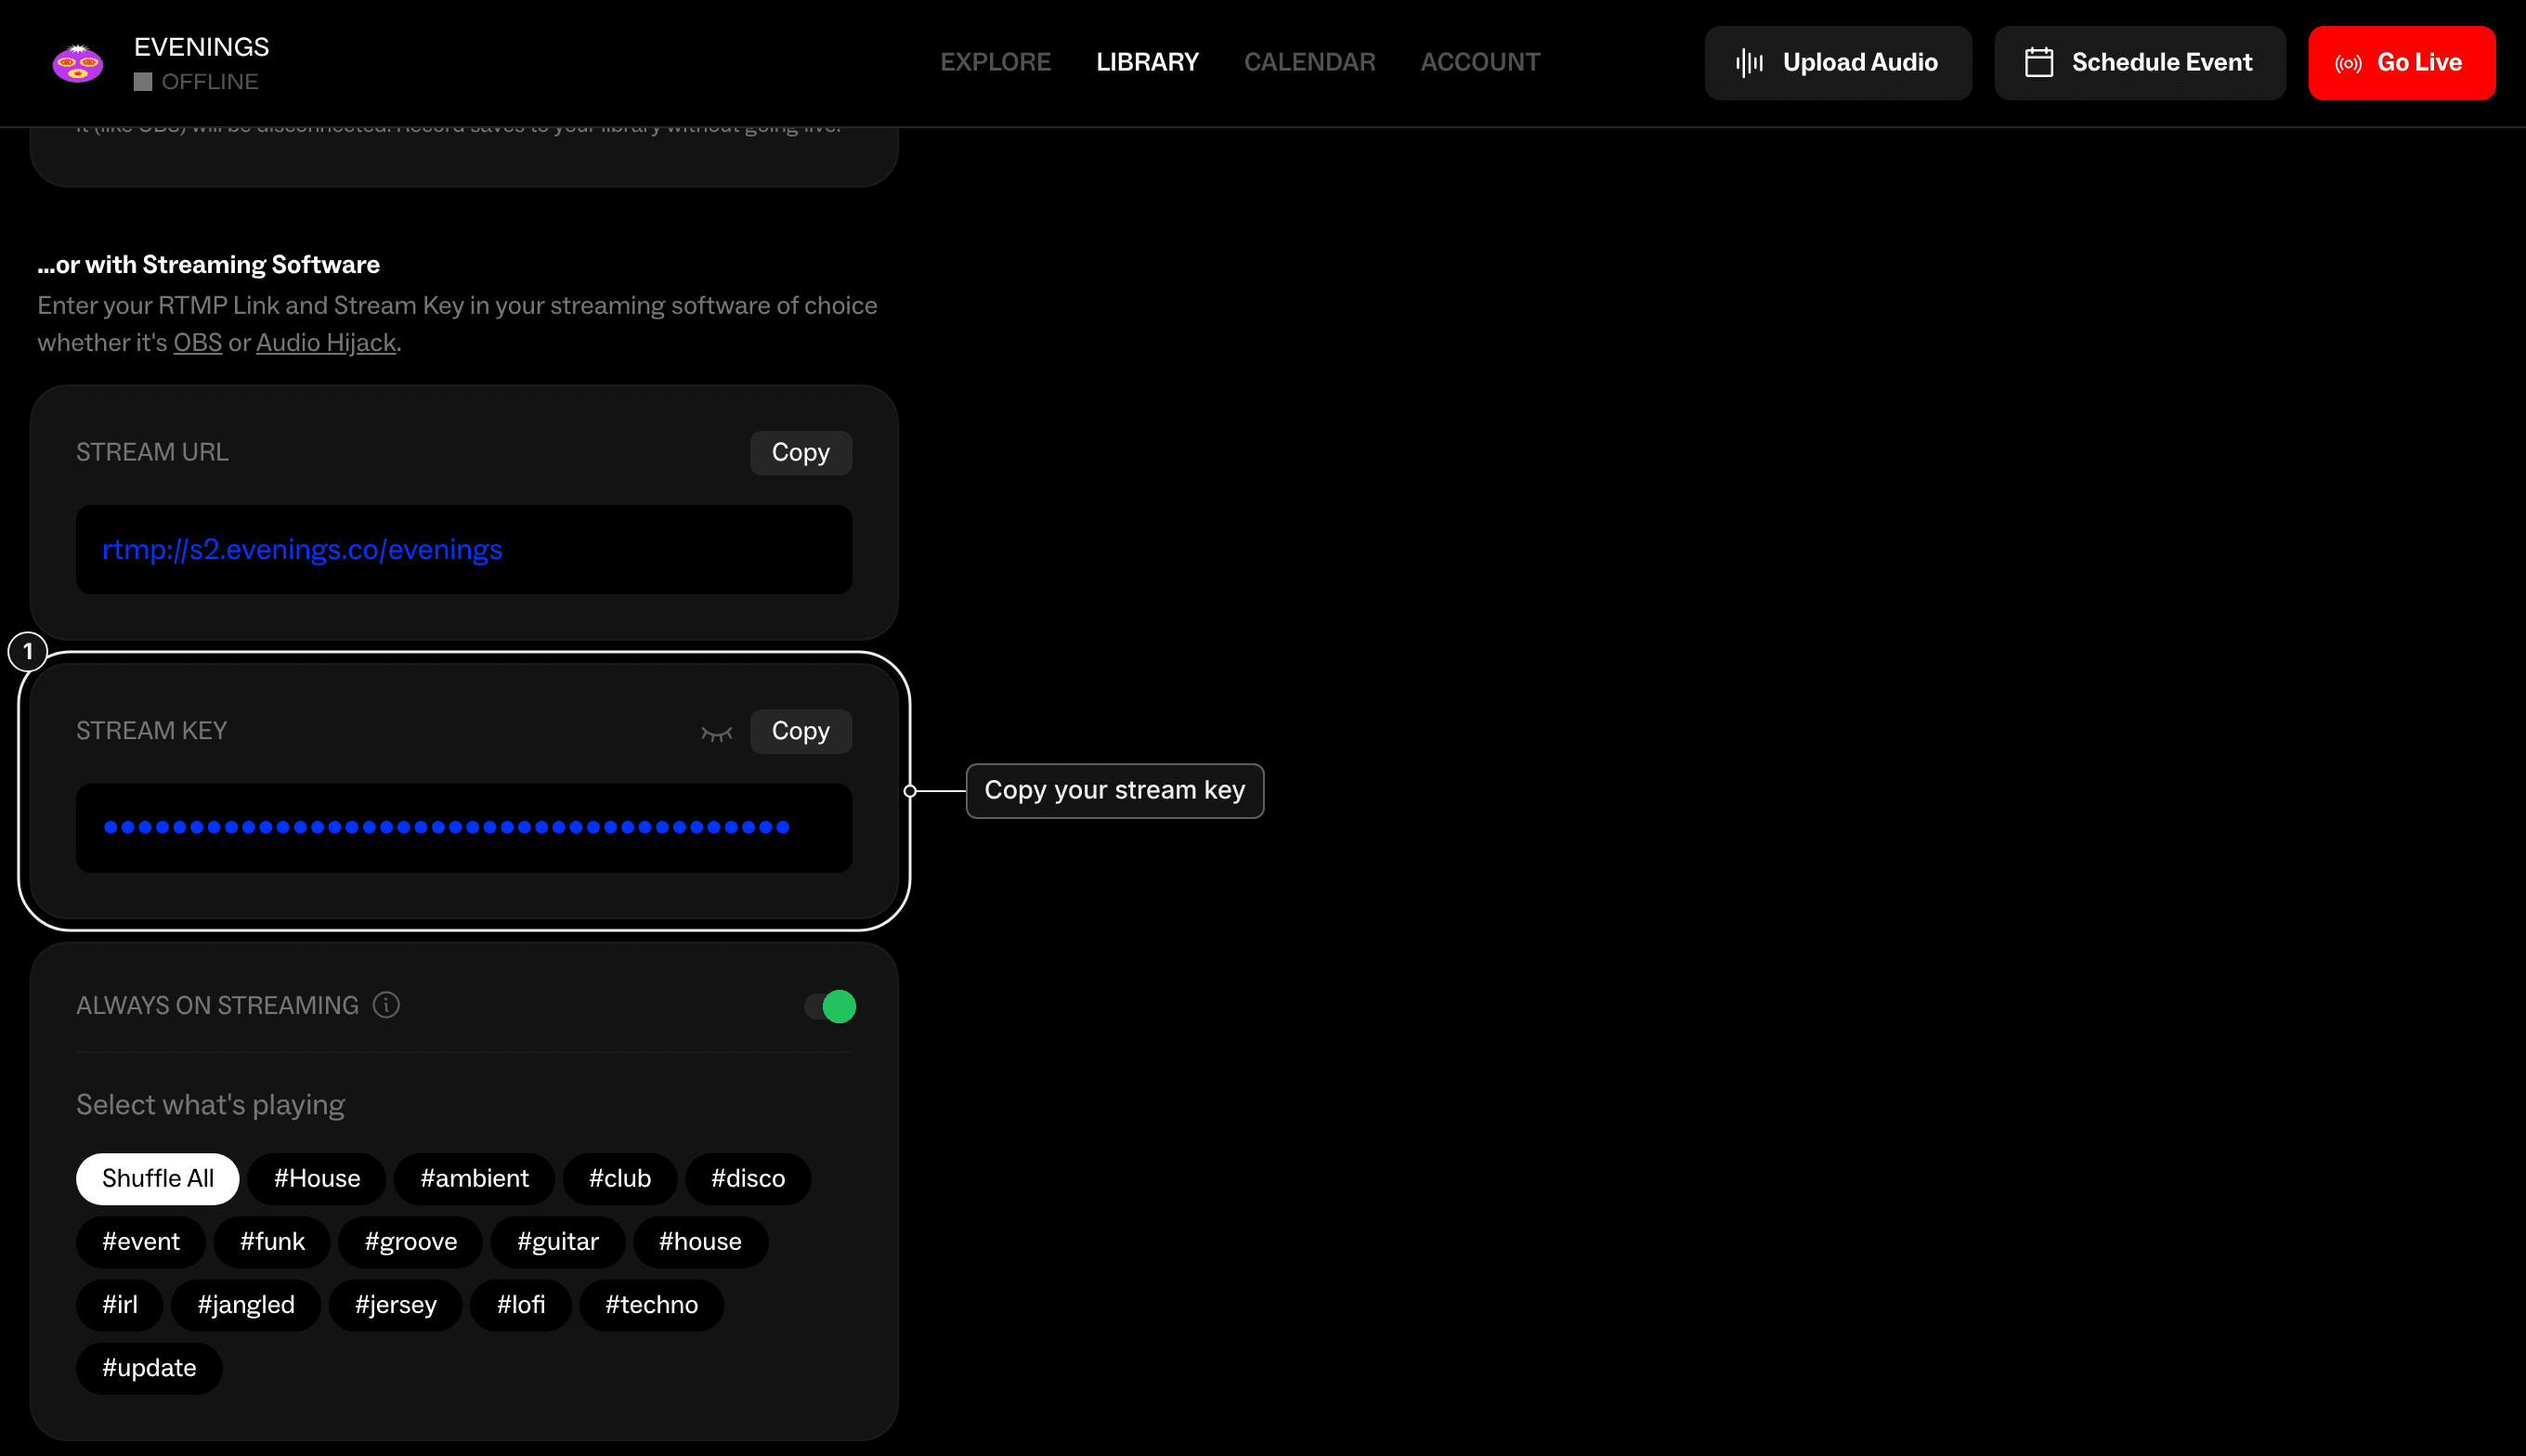2526x1456 pixels.
Task: Click the OFFLINE status indicator
Action: coord(197,82)
